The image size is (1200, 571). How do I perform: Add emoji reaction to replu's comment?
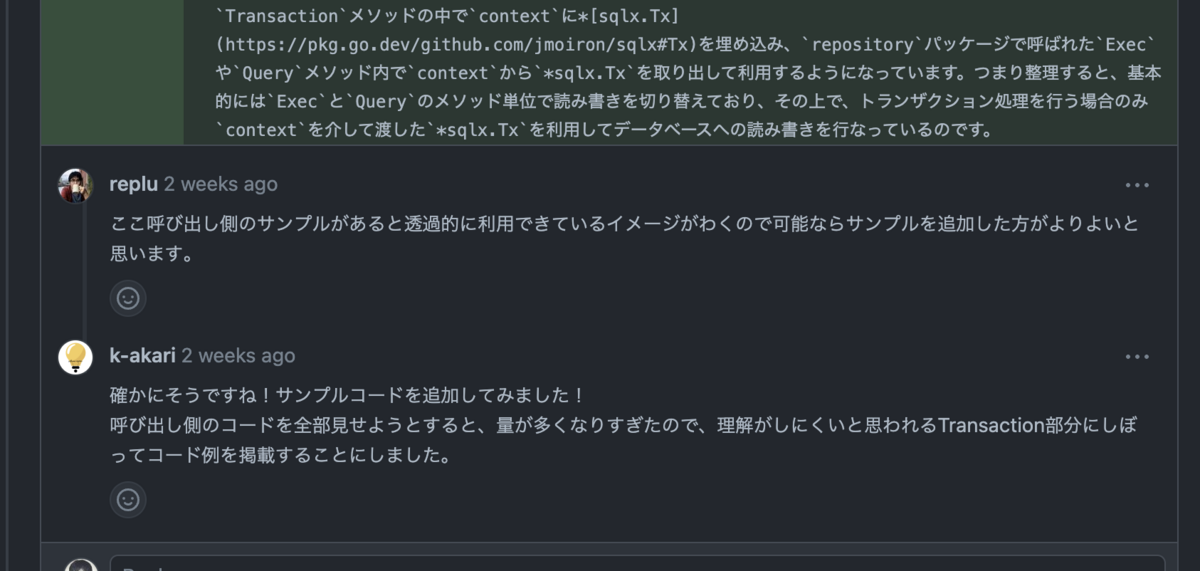[128, 298]
